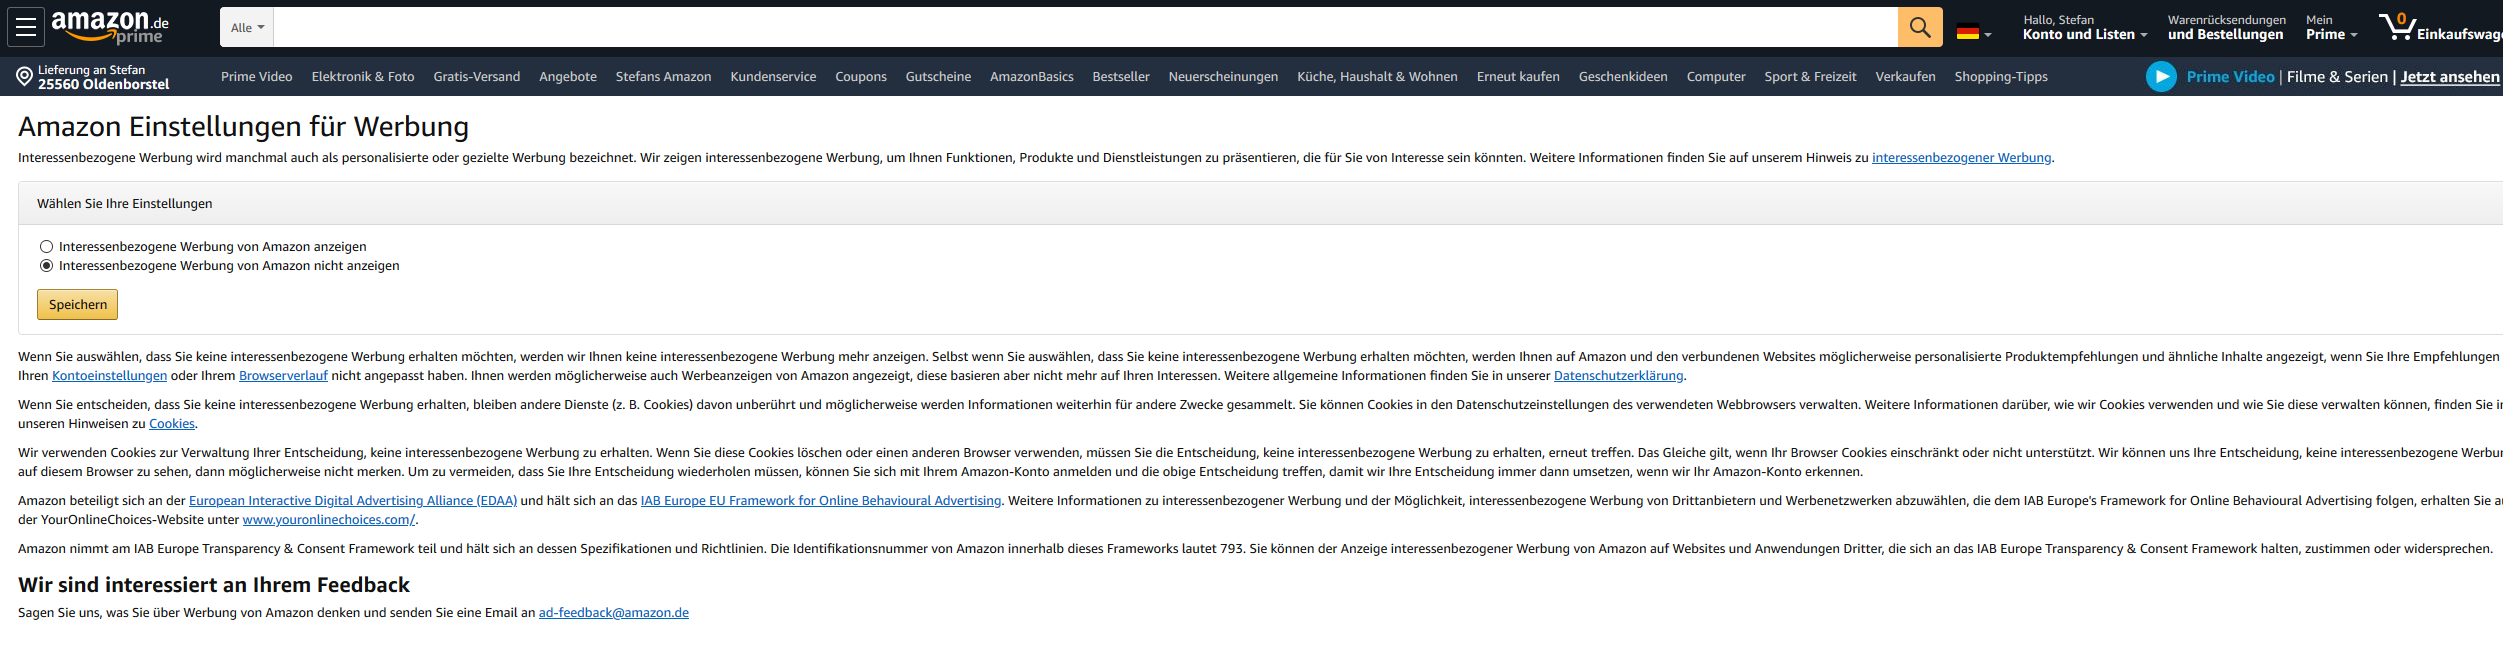Click Wir sind interessiert an Ihrem Feedback heading

(214, 585)
